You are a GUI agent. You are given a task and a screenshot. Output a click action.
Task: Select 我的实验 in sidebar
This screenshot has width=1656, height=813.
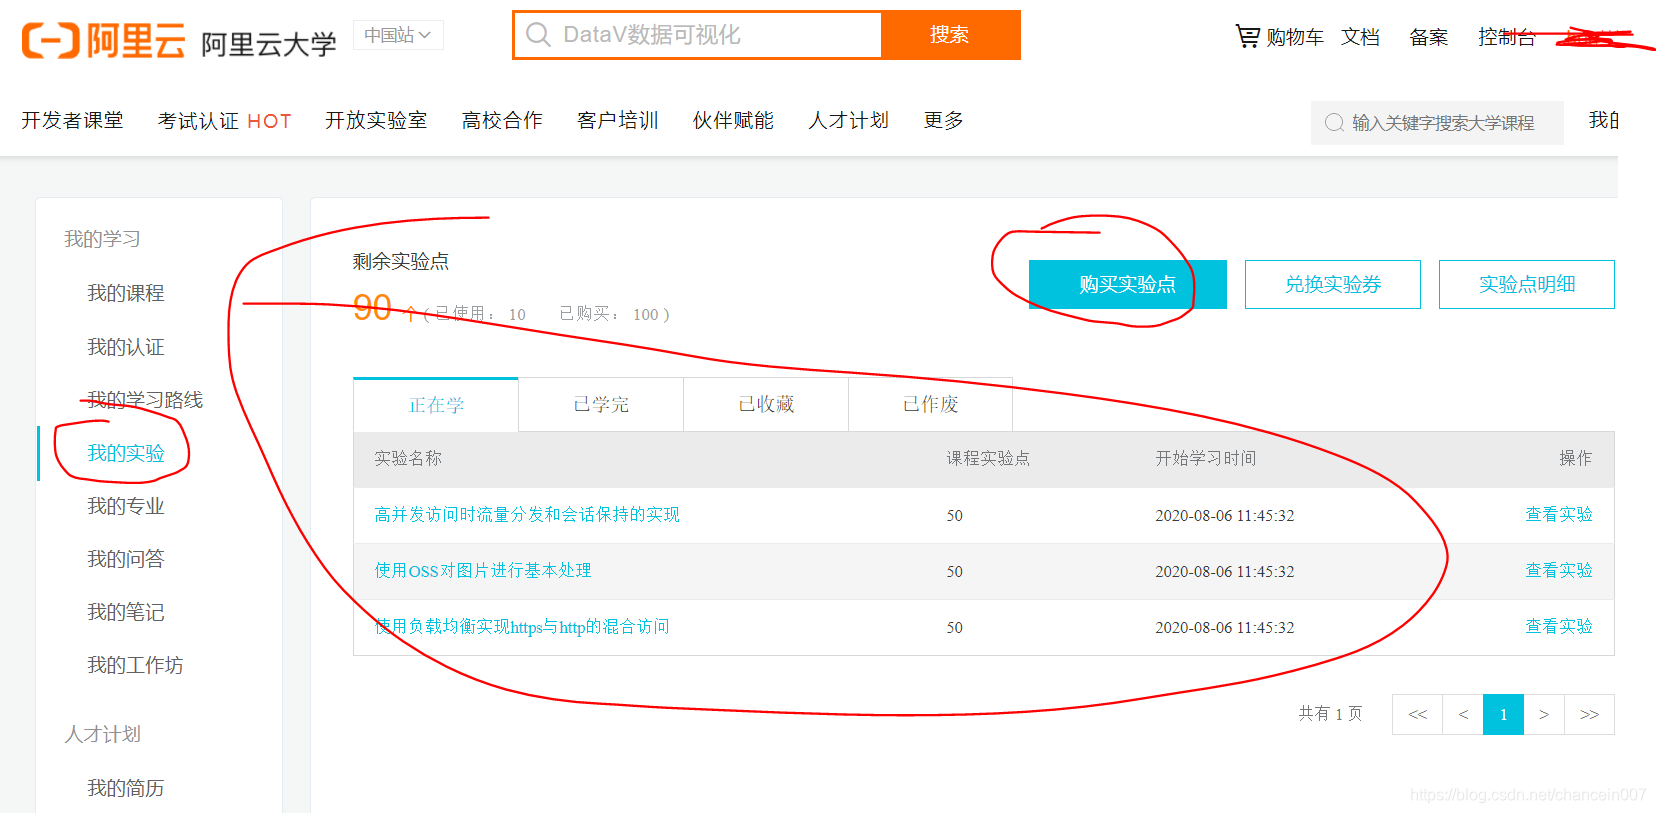(x=125, y=453)
